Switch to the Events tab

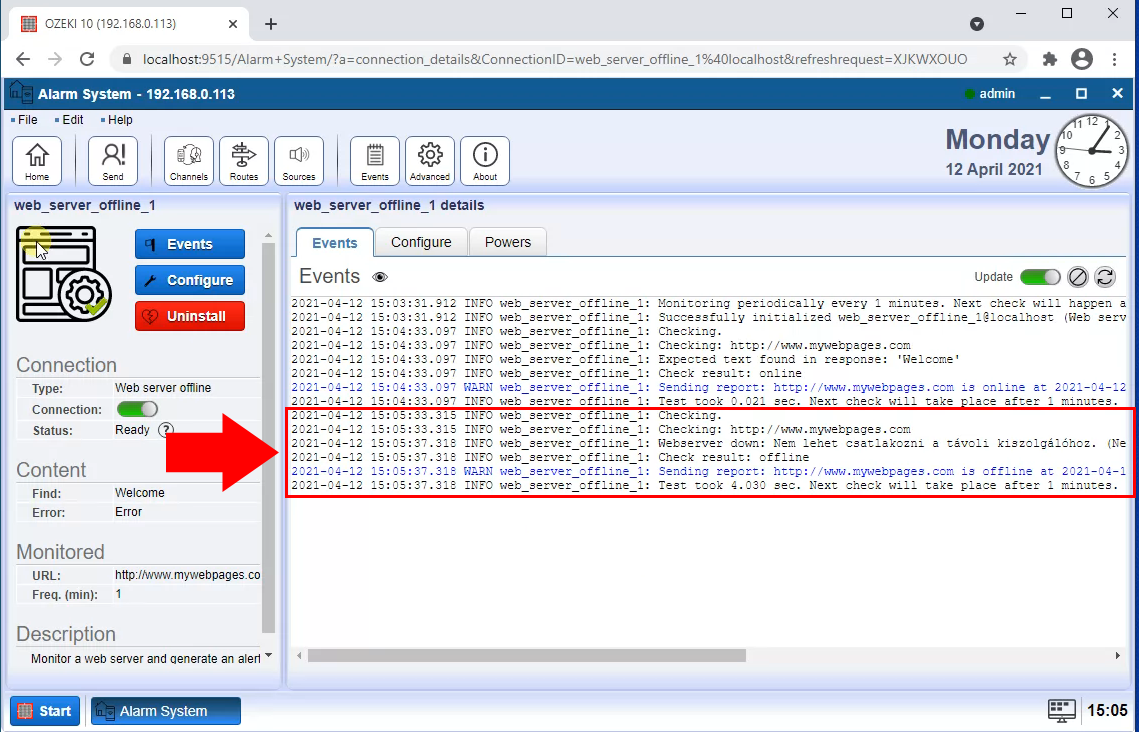335,243
